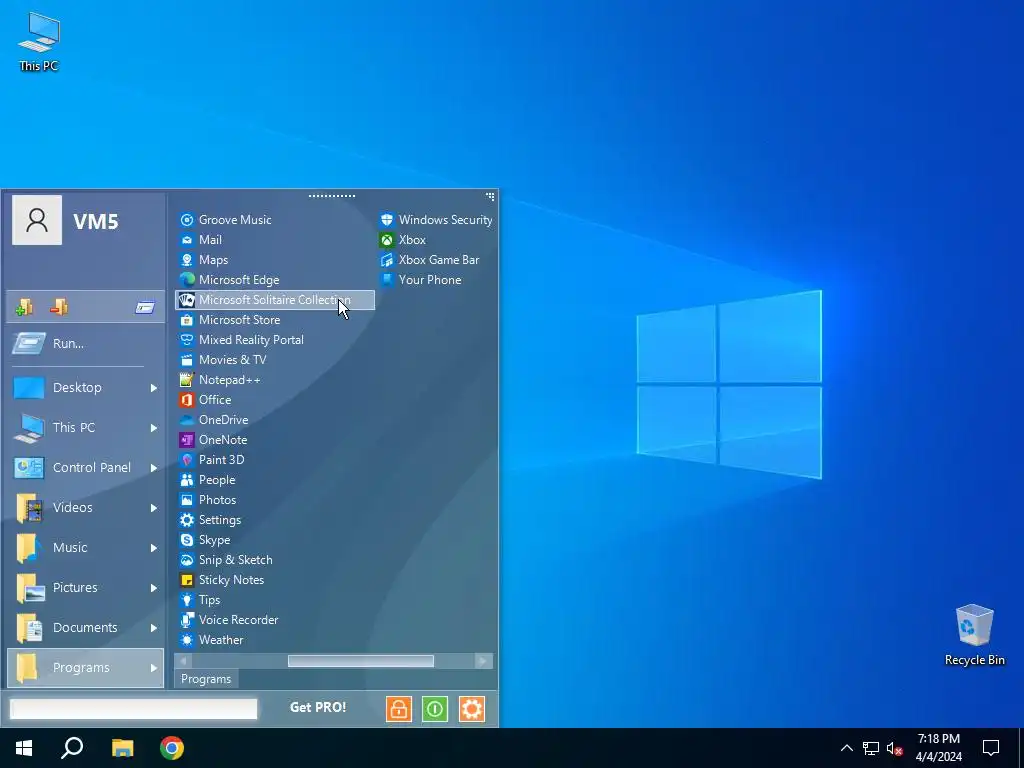Launch Notepad++
This screenshot has height=768, width=1024.
pyautogui.click(x=220, y=379)
